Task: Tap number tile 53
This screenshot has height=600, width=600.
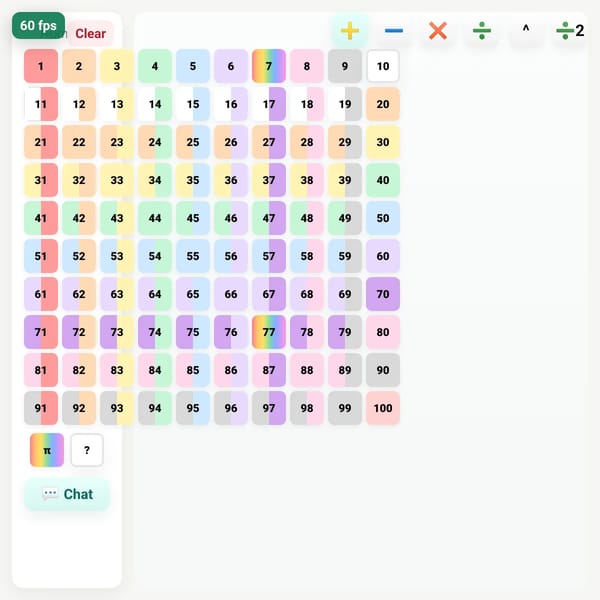Action: click(x=117, y=256)
